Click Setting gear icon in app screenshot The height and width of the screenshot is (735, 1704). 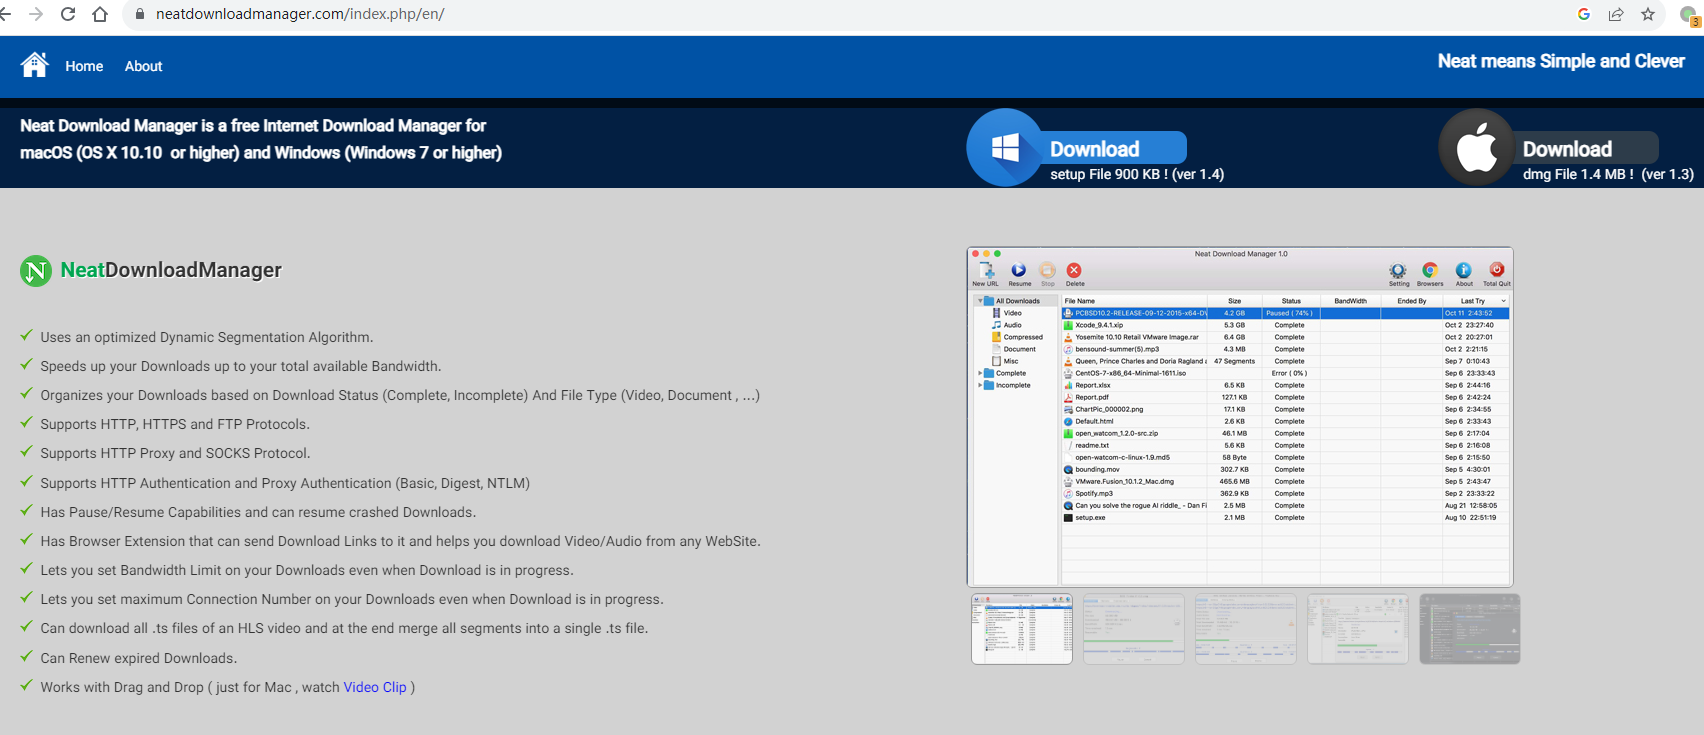[1398, 272]
